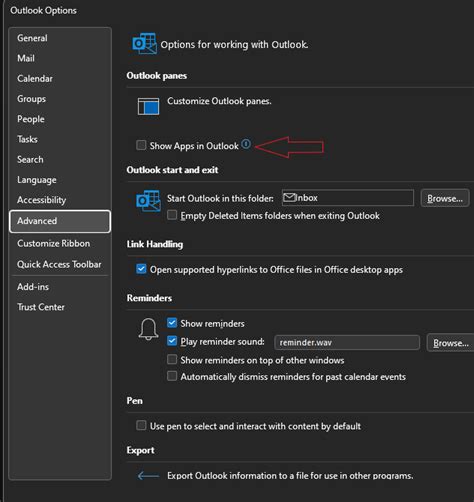Click the Outlook Options dialog title
The width and height of the screenshot is (474, 502).
(43, 11)
